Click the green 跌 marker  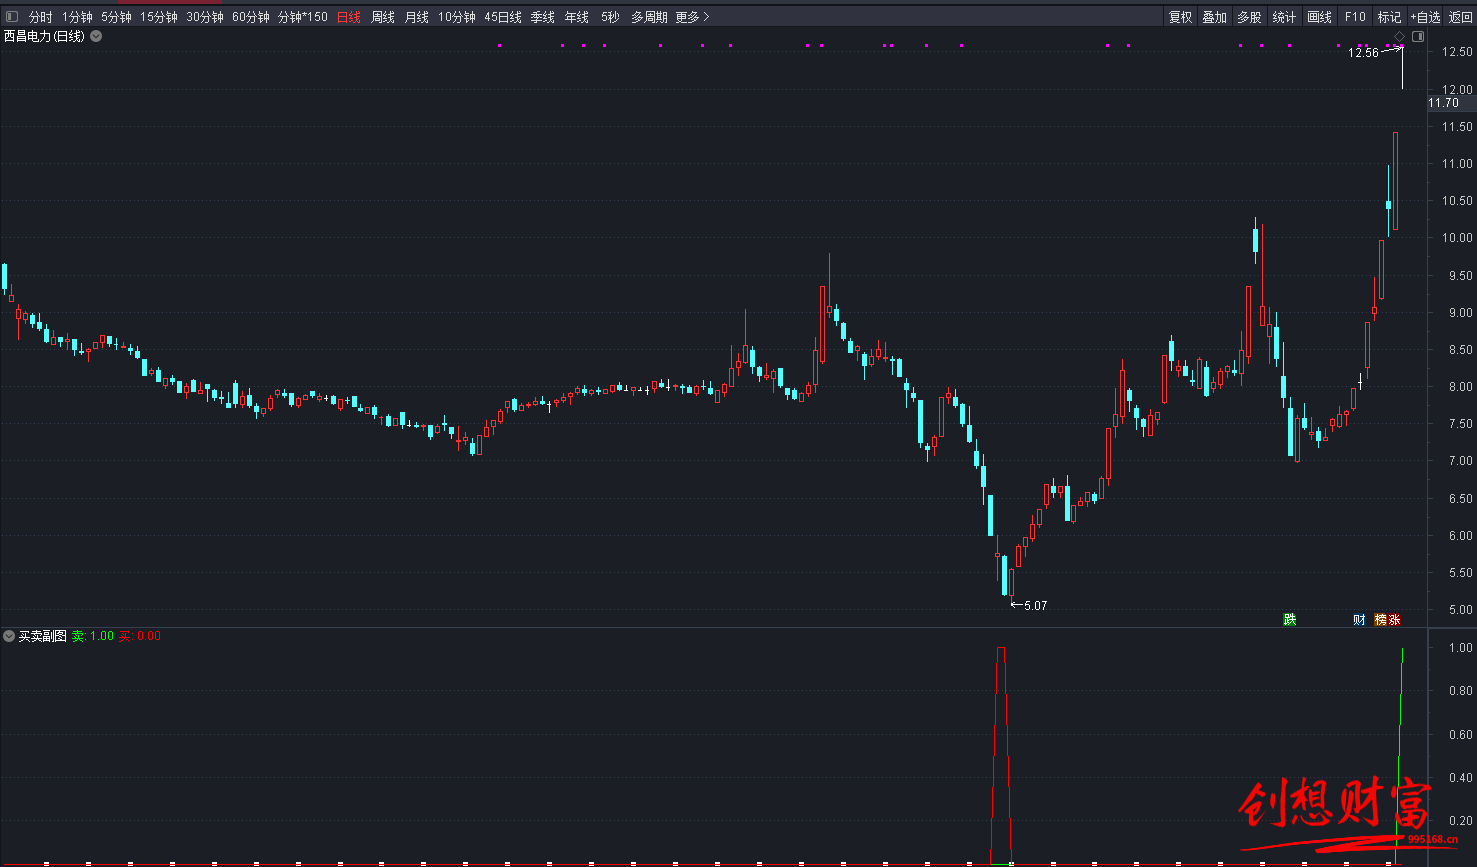(1290, 620)
